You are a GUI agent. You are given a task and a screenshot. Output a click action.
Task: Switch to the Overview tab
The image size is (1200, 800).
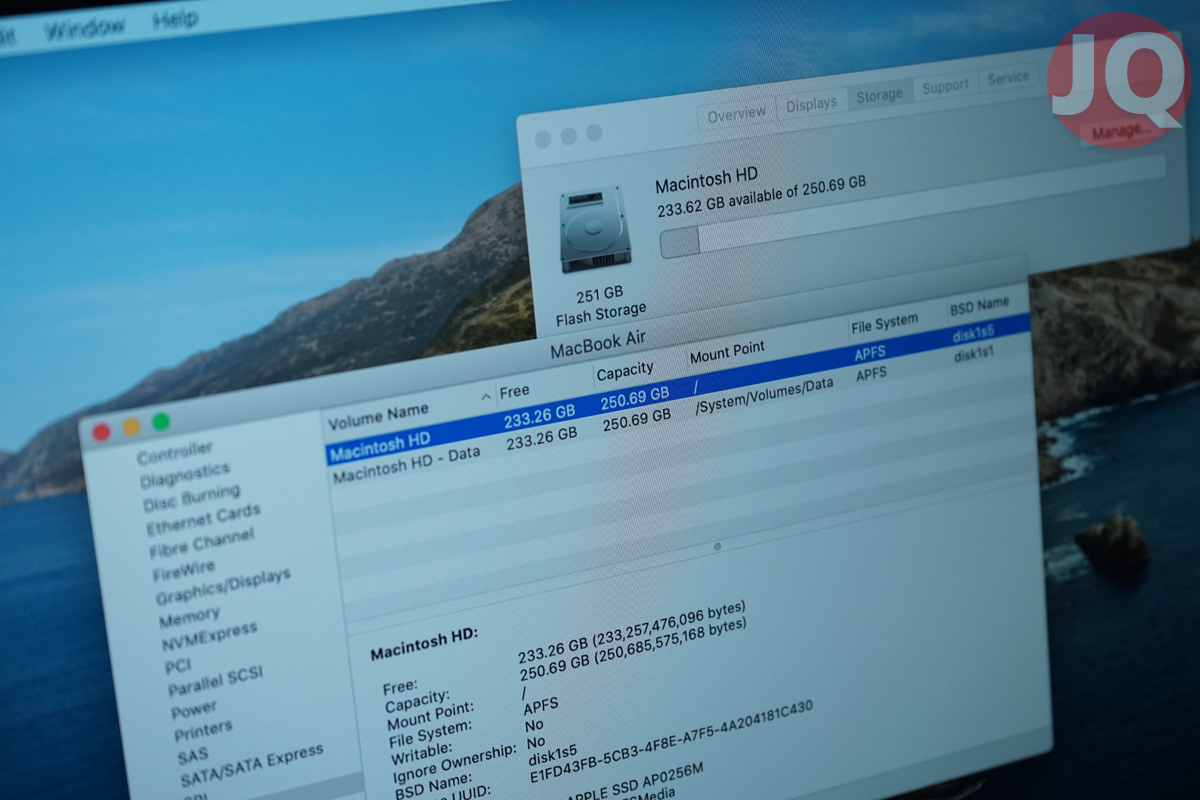coord(737,114)
